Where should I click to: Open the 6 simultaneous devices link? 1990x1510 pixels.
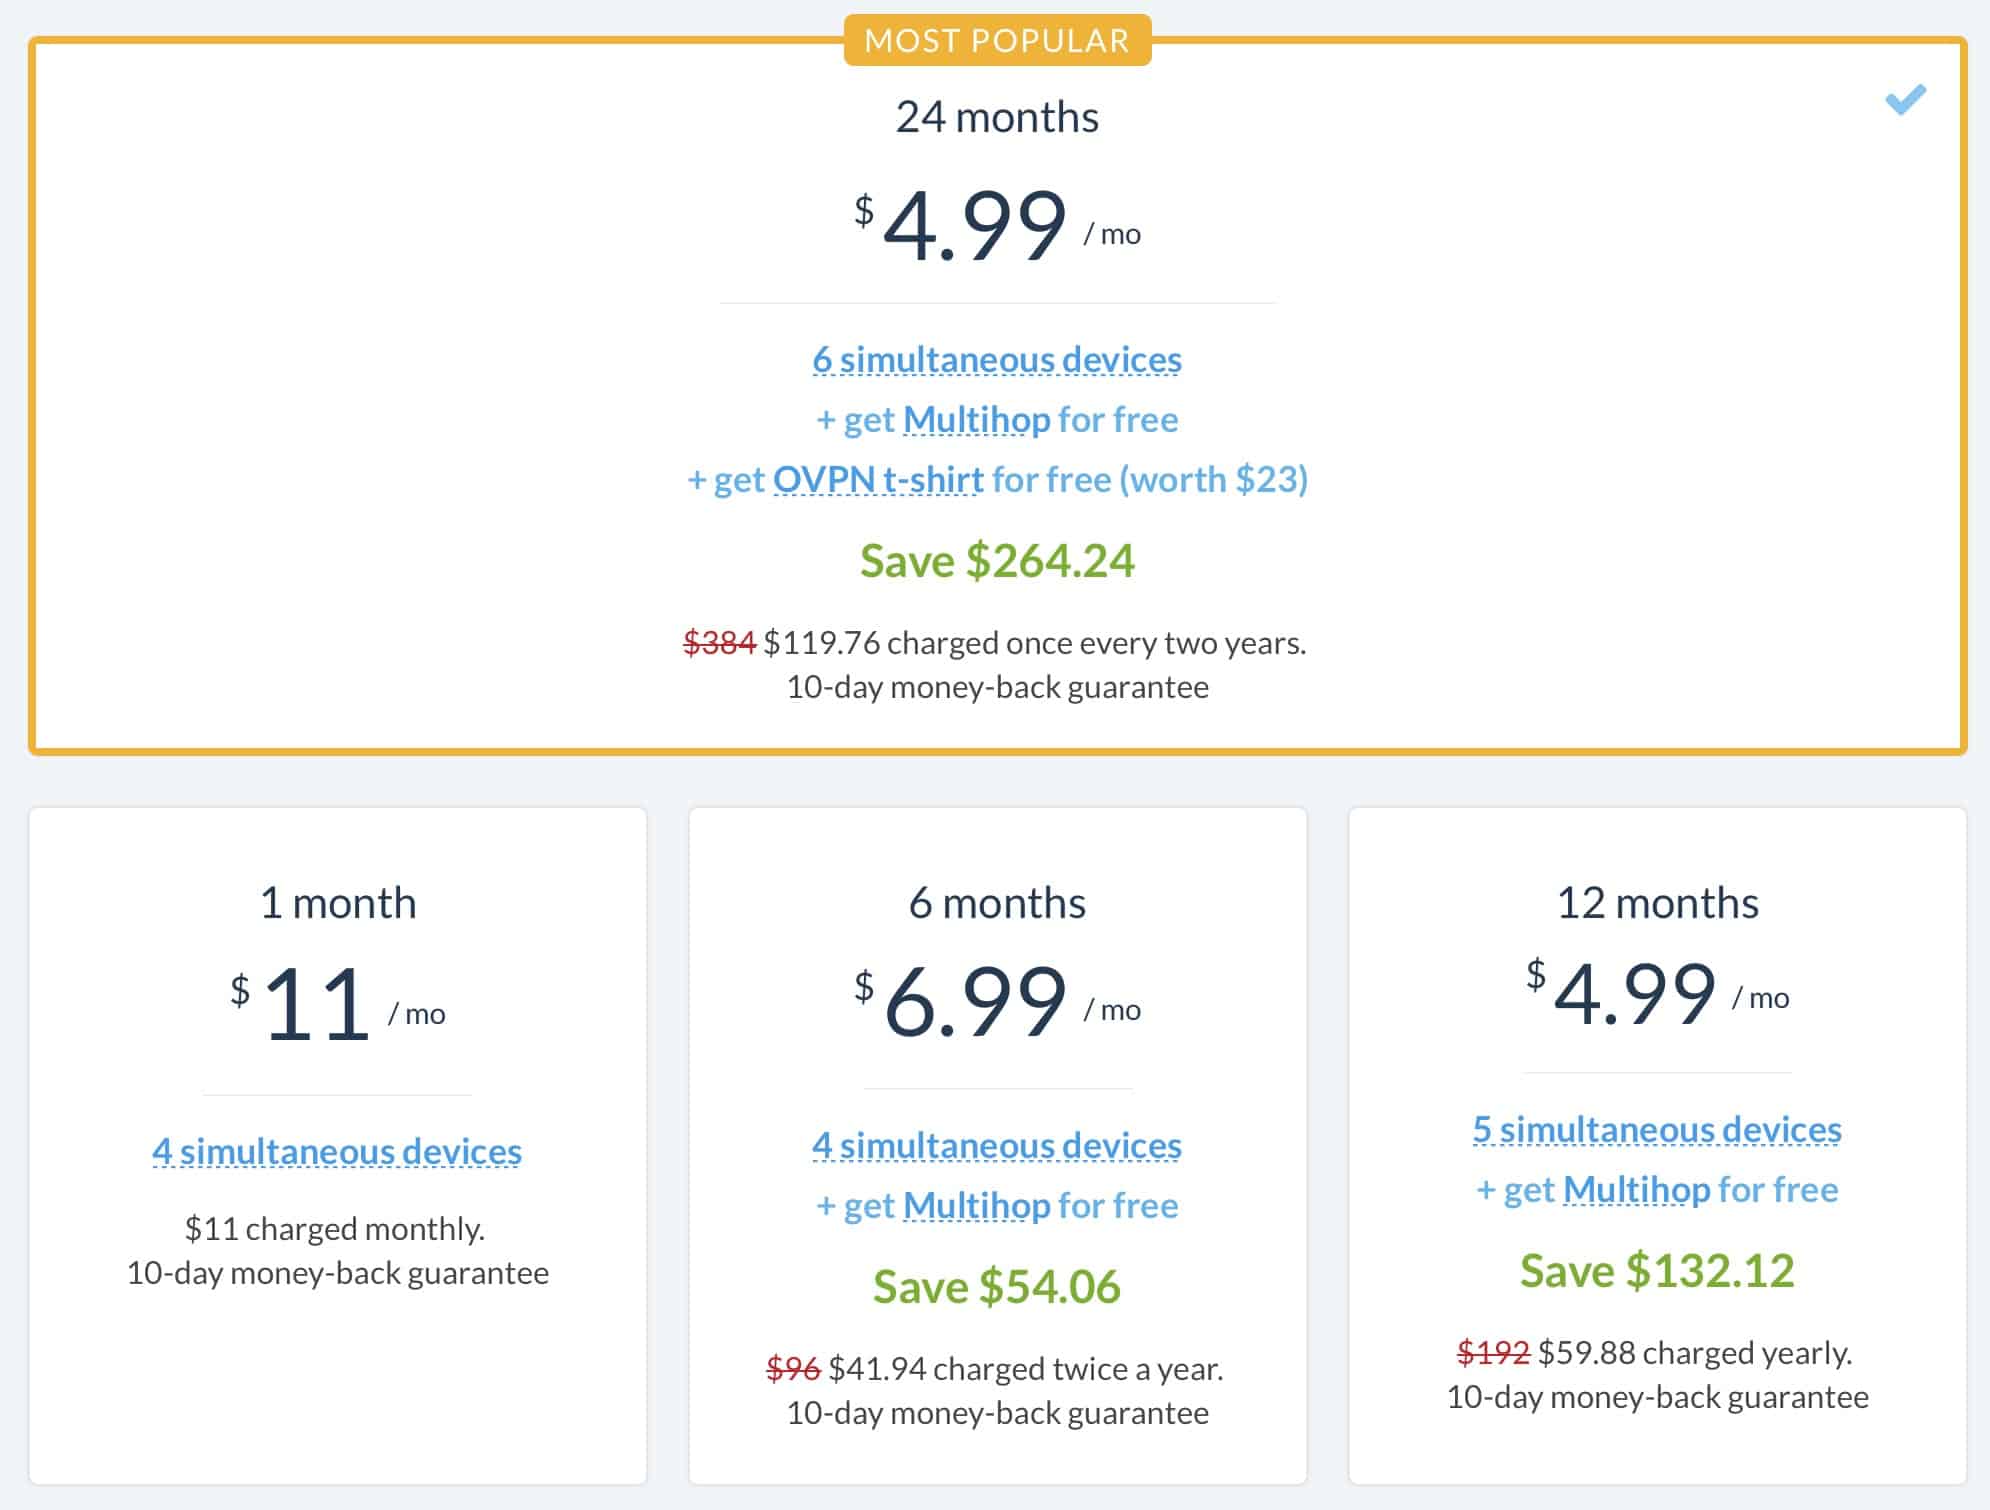[997, 359]
